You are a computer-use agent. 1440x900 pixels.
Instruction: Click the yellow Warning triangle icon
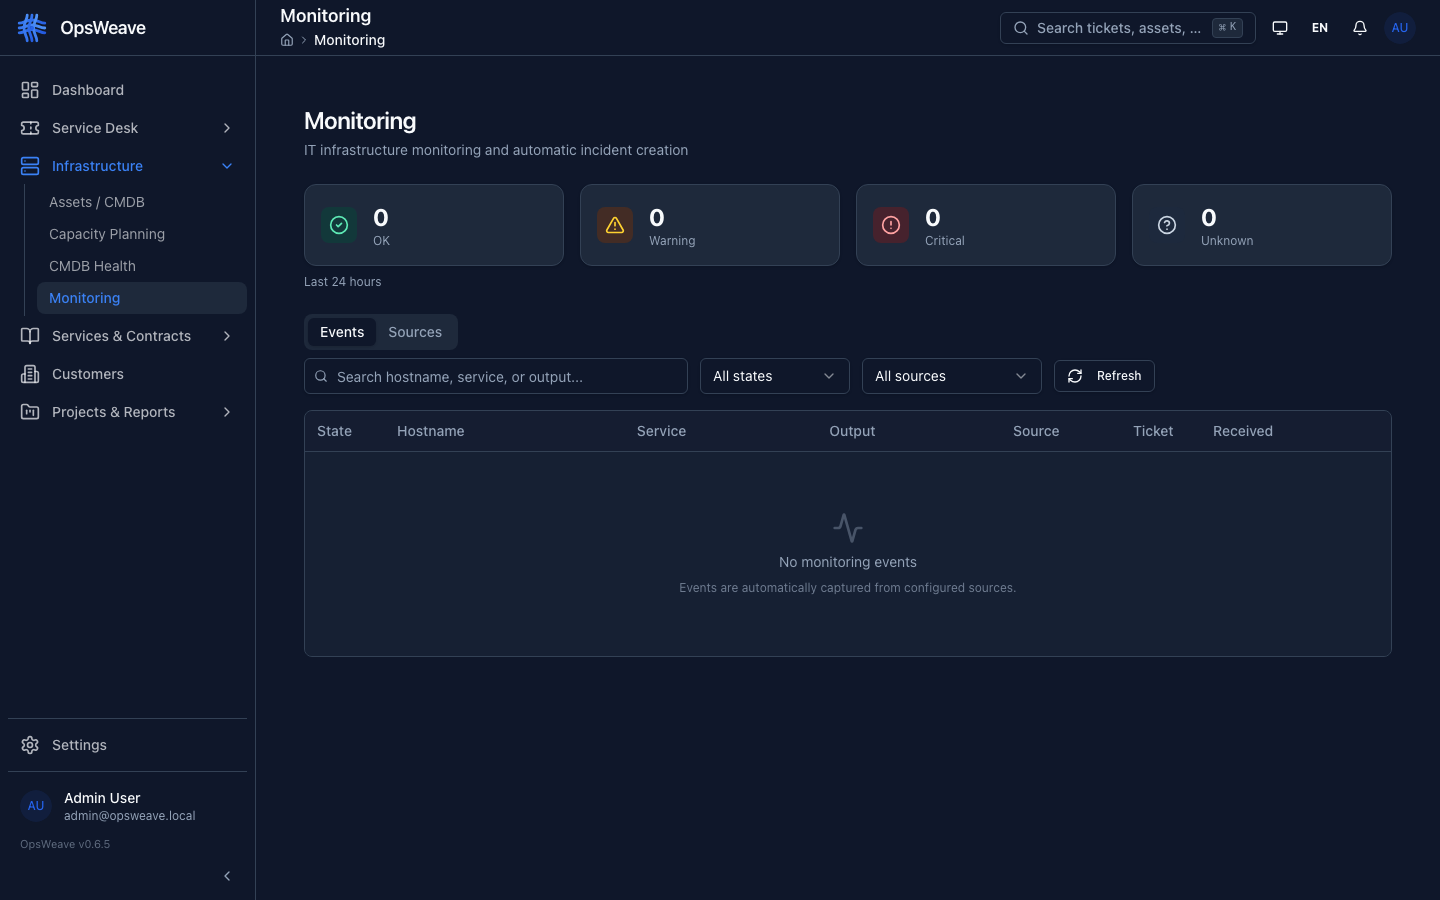click(615, 225)
